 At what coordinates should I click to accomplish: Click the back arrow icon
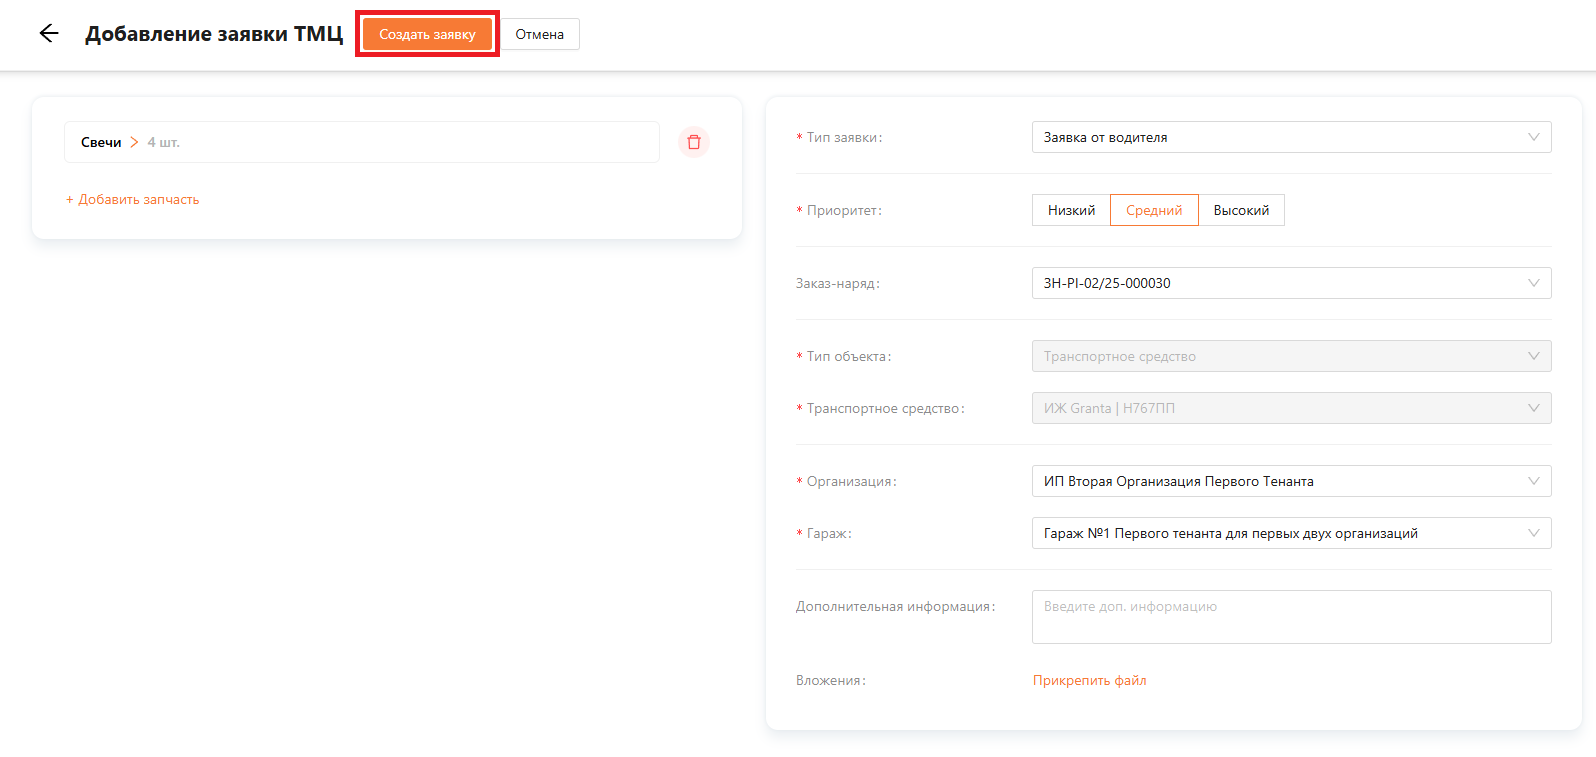49,34
